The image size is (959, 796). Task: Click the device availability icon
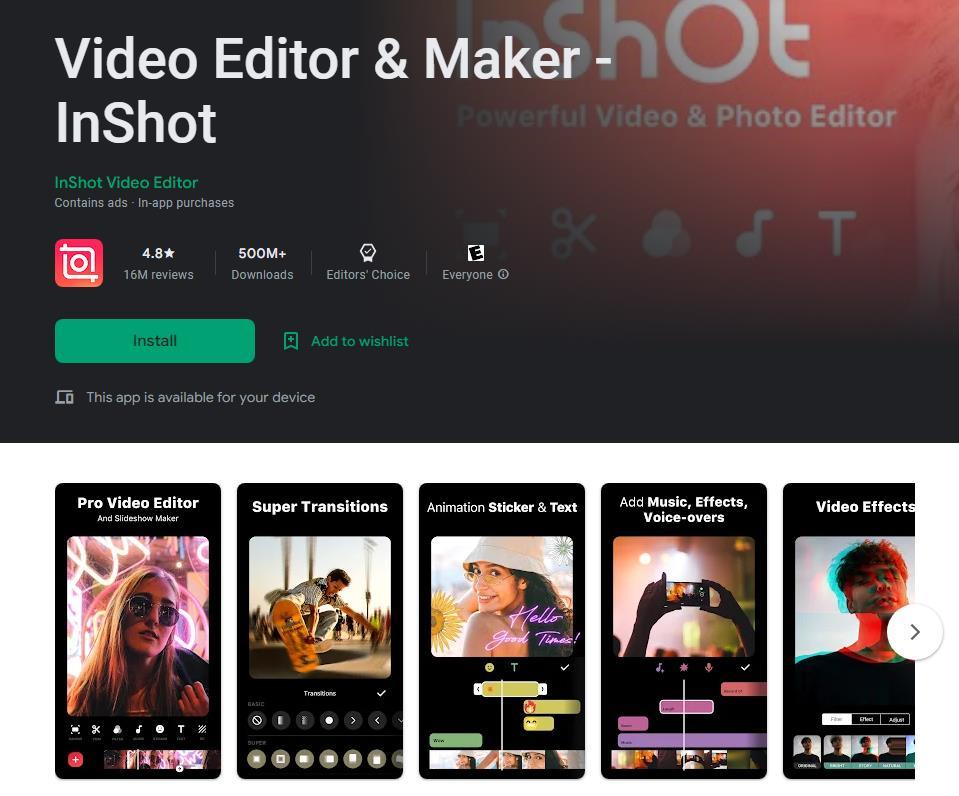(64, 397)
